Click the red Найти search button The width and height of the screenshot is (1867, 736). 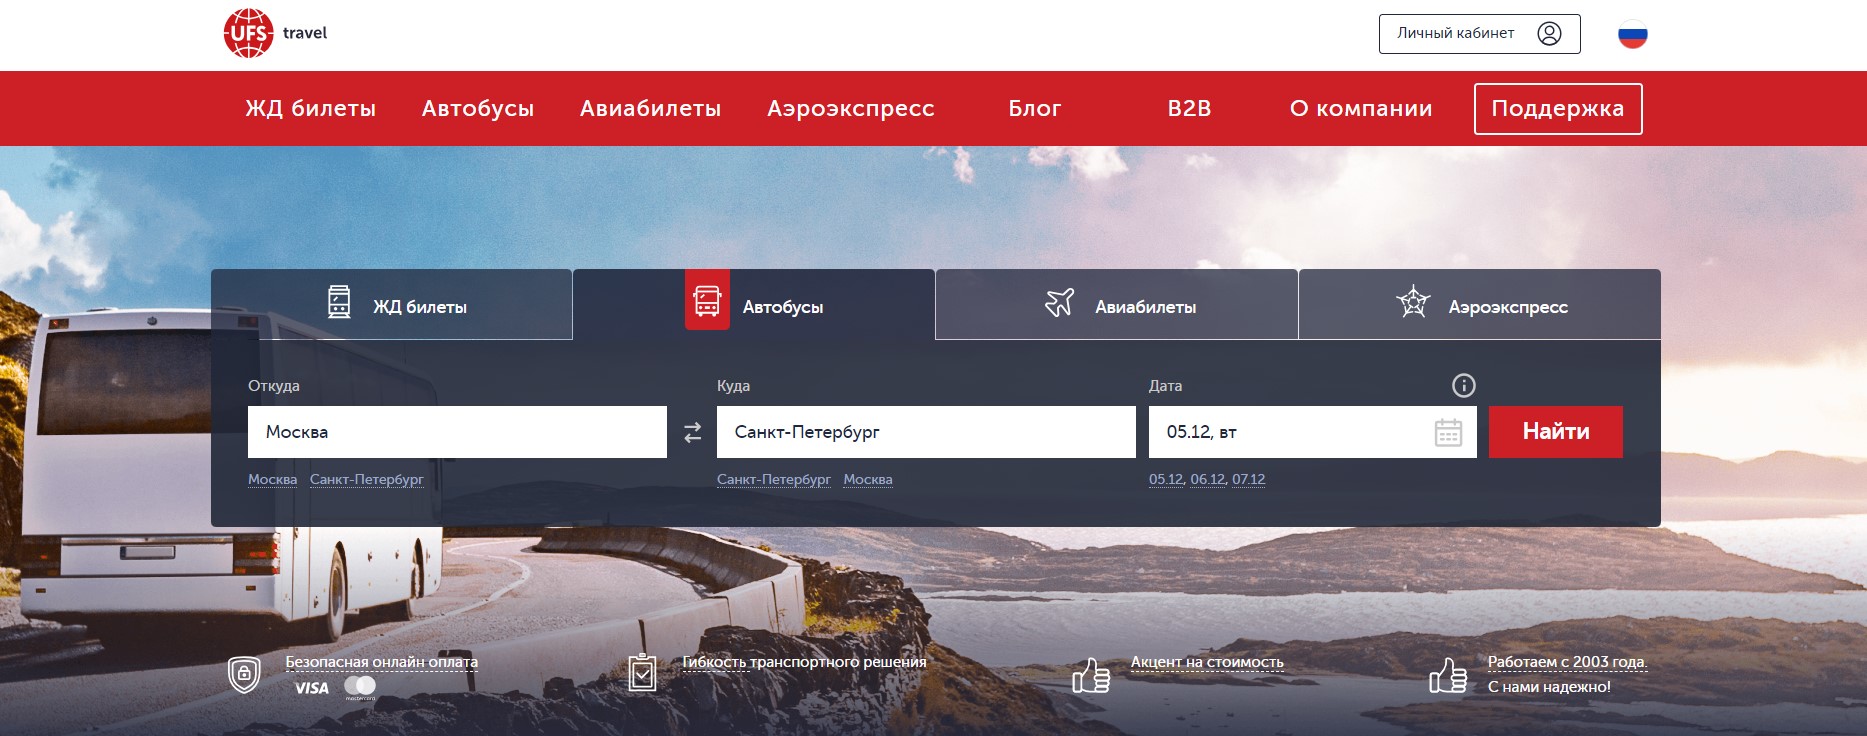tap(1555, 432)
